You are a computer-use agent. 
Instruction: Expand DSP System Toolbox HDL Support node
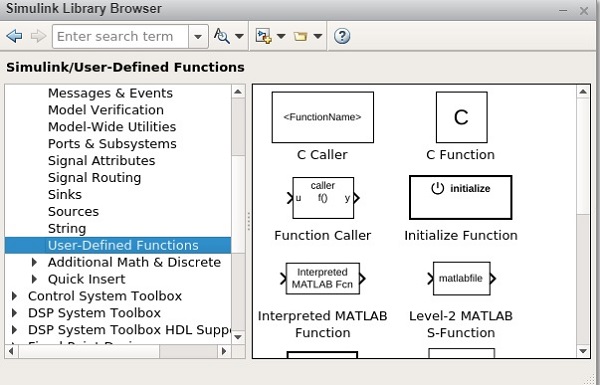14,330
